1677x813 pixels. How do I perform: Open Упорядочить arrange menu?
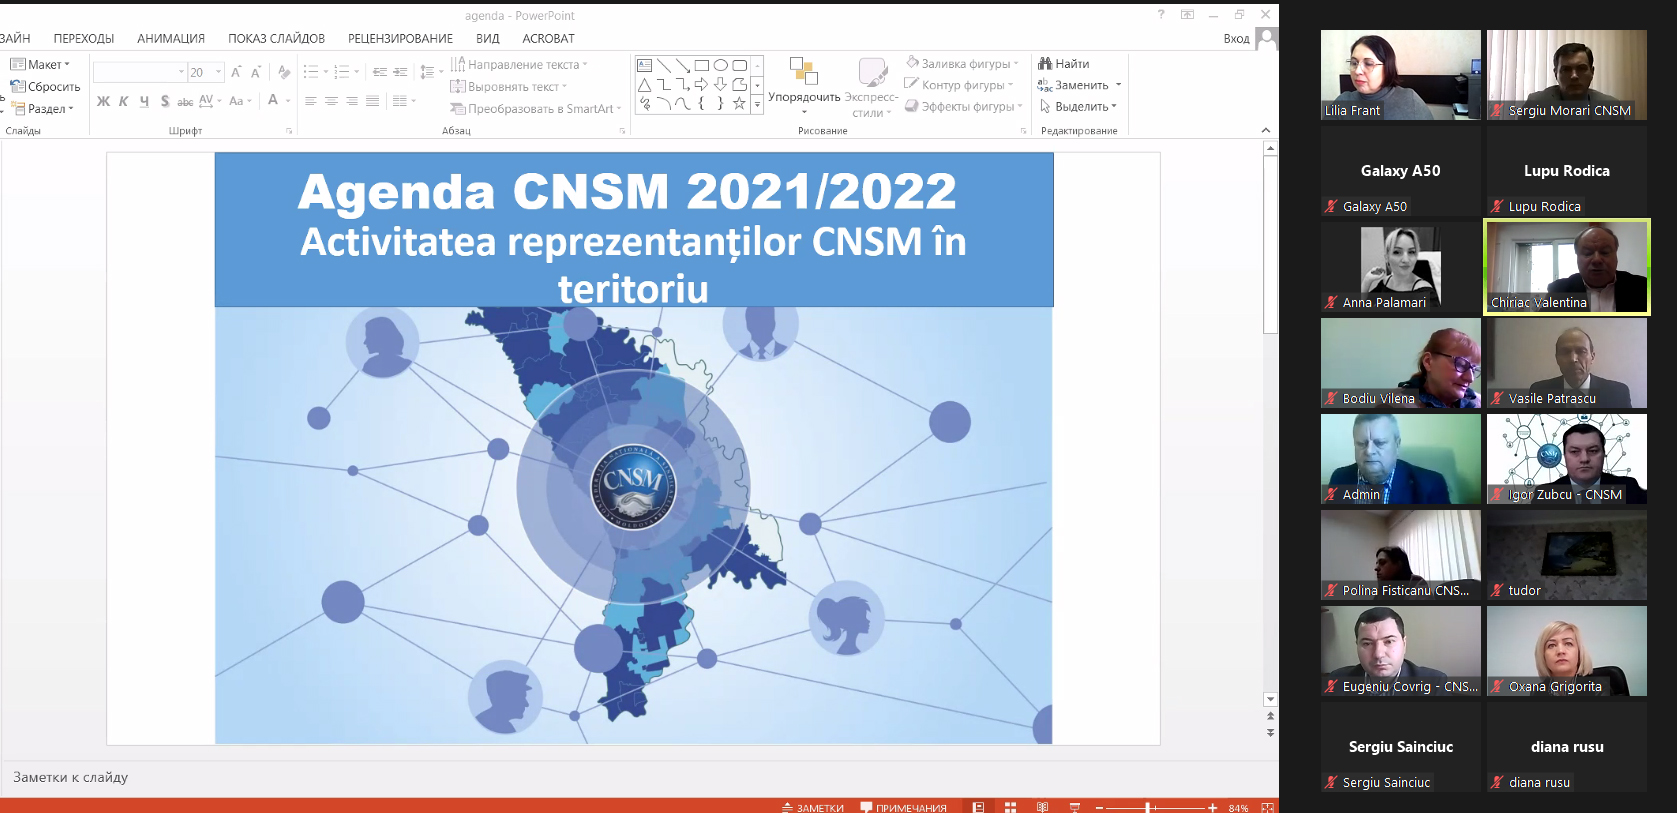(x=804, y=87)
